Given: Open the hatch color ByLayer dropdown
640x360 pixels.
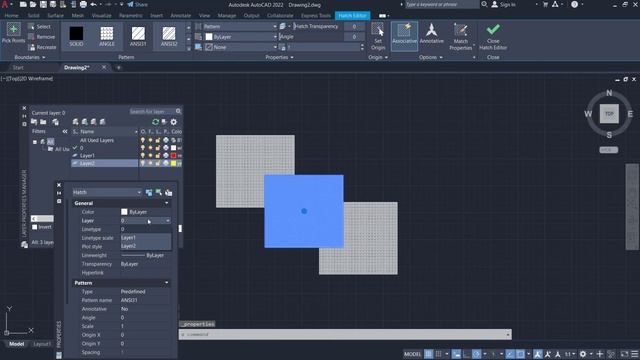Looking at the screenshot, I should [240, 37].
